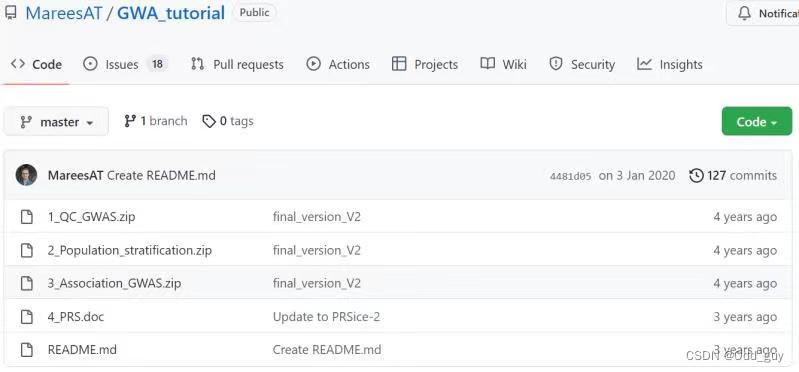The height and width of the screenshot is (372, 799).
Task: Open the Insights tab
Action: 670,64
